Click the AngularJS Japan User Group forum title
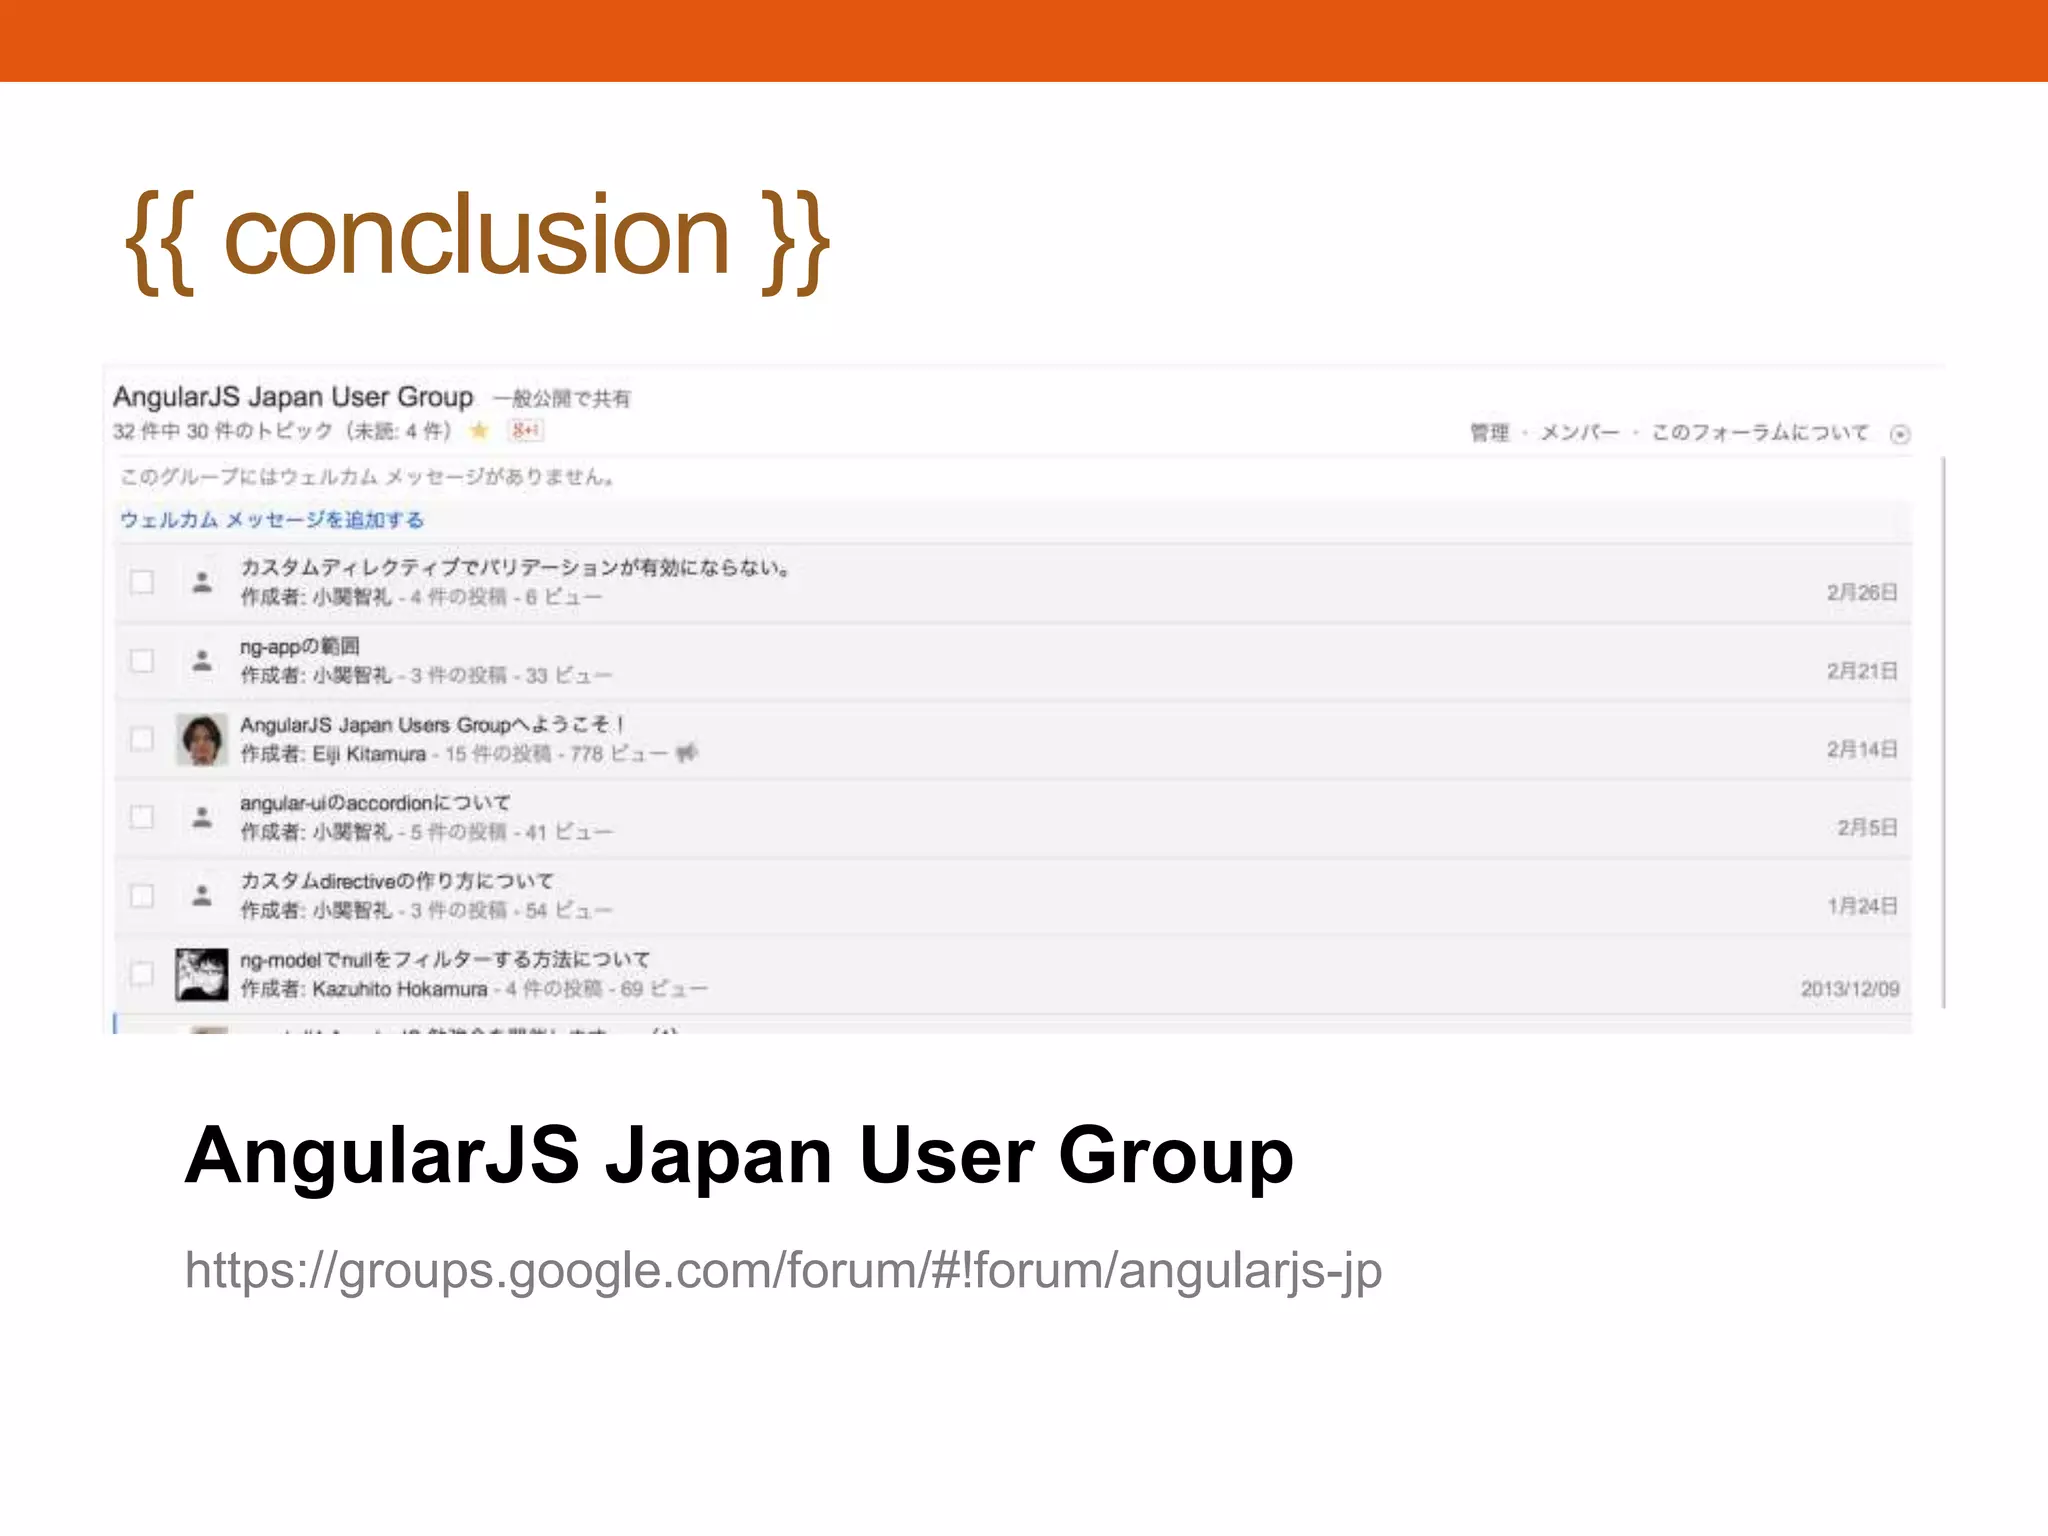 (293, 397)
